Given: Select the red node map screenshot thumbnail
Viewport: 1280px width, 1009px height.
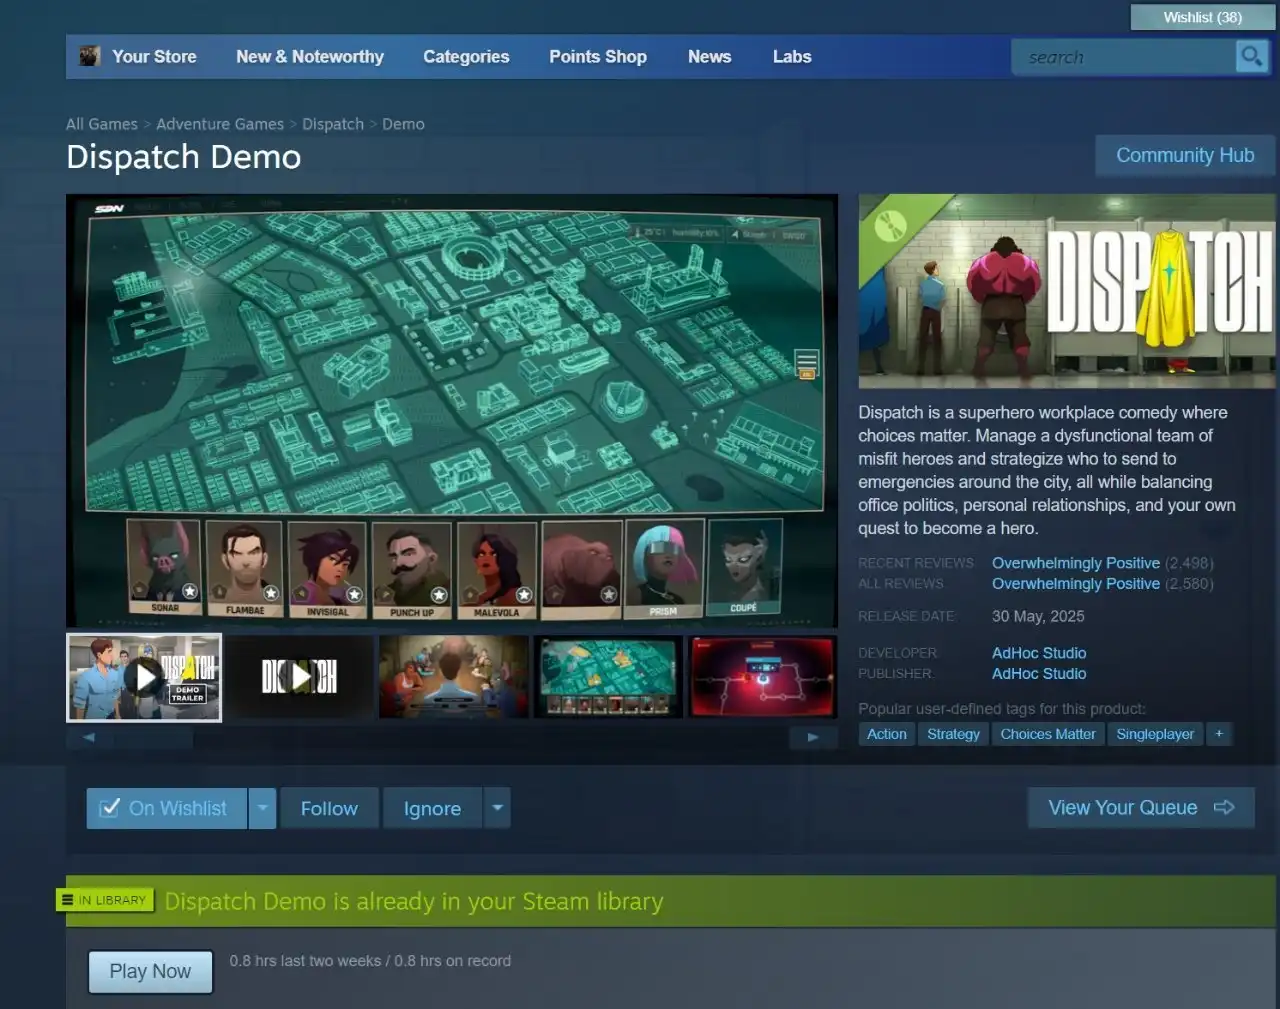Looking at the screenshot, I should pos(762,677).
